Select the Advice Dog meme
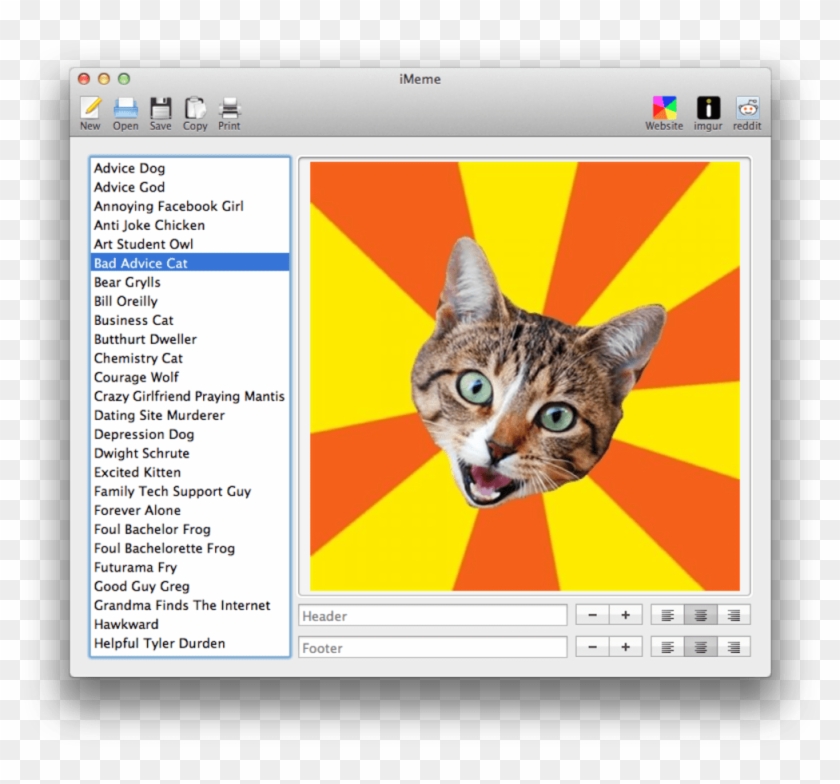Viewport: 840px width, 784px height. tap(129, 168)
